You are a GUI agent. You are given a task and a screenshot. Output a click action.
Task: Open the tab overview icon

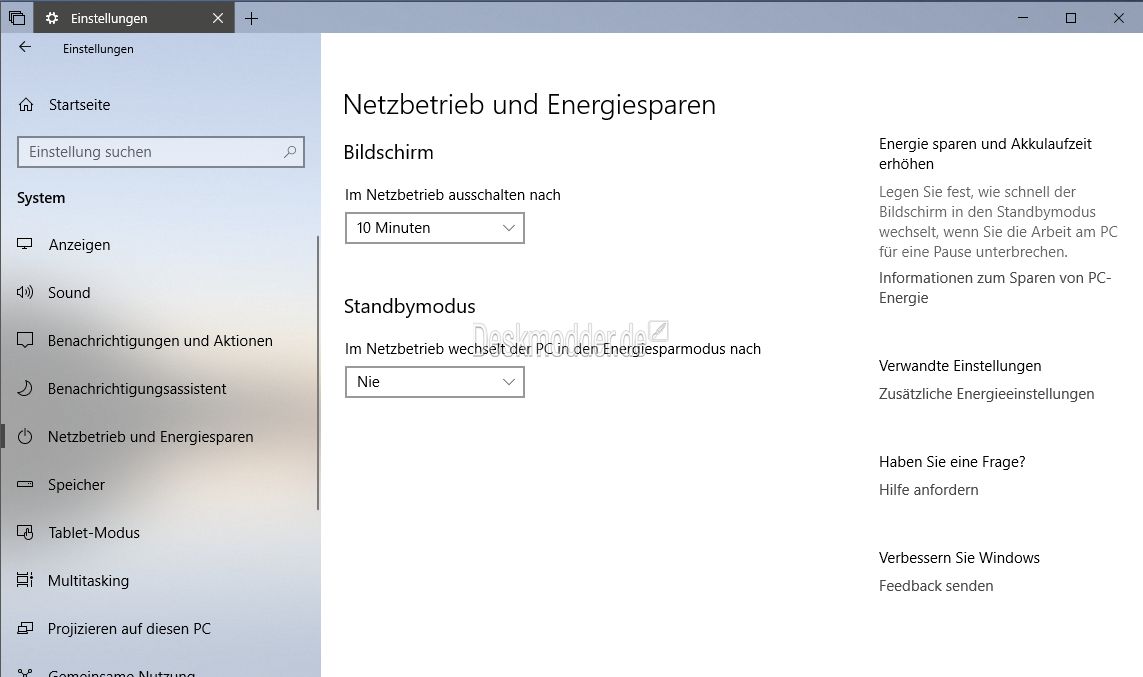click(x=17, y=18)
